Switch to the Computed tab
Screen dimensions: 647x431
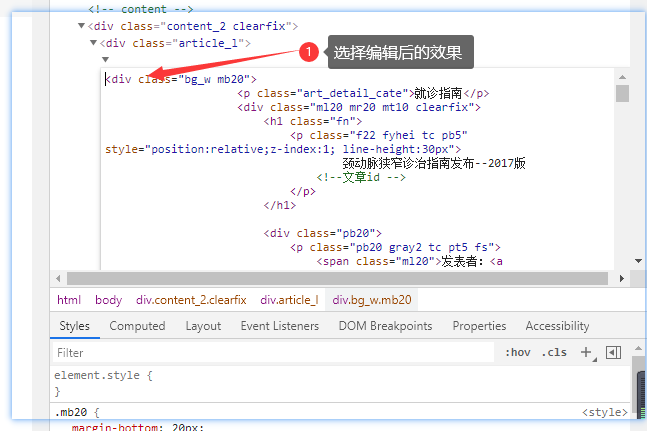coord(137,326)
